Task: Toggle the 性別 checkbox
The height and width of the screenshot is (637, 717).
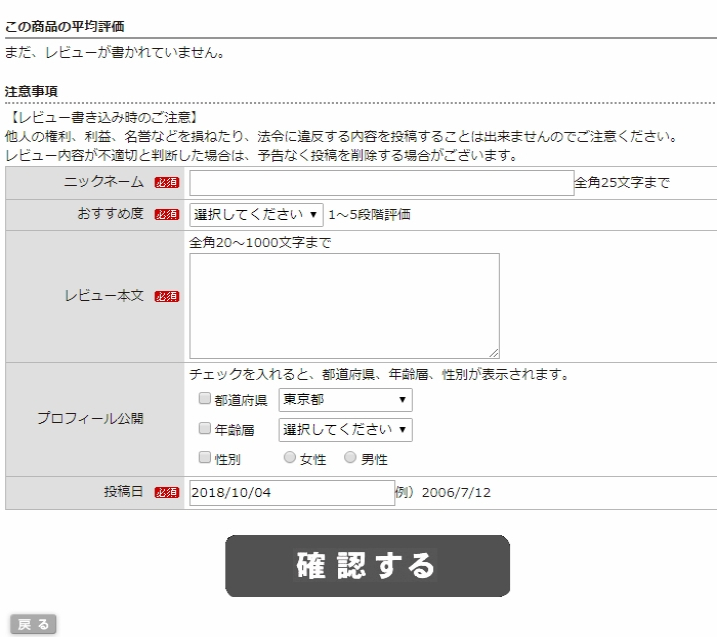Action: pyautogui.click(x=205, y=459)
